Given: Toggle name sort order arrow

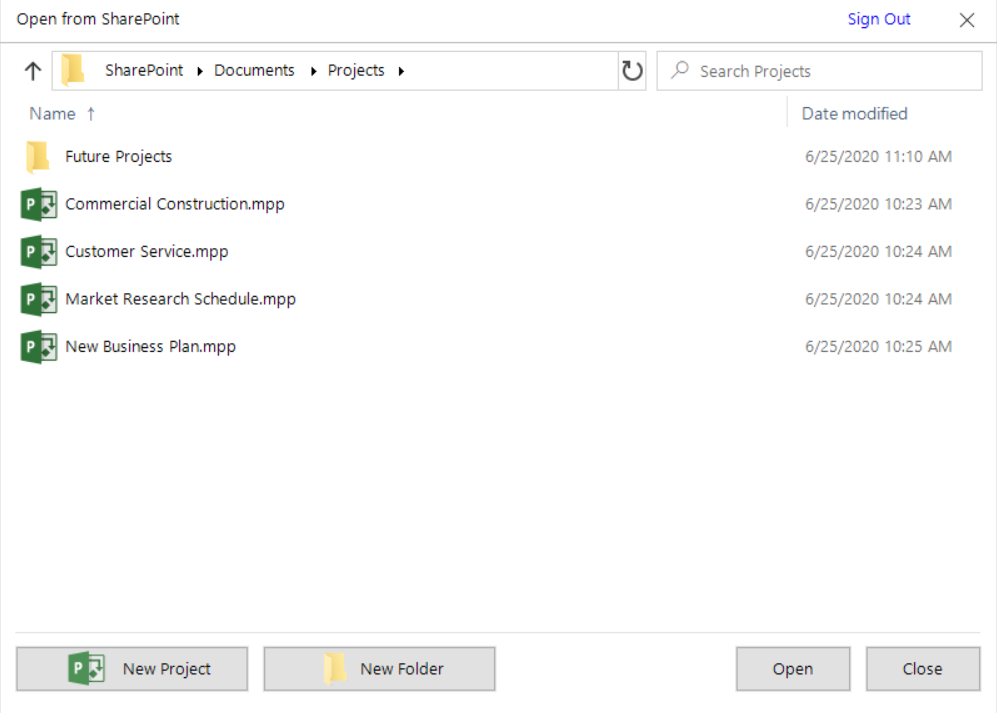Looking at the screenshot, I should click(x=91, y=114).
